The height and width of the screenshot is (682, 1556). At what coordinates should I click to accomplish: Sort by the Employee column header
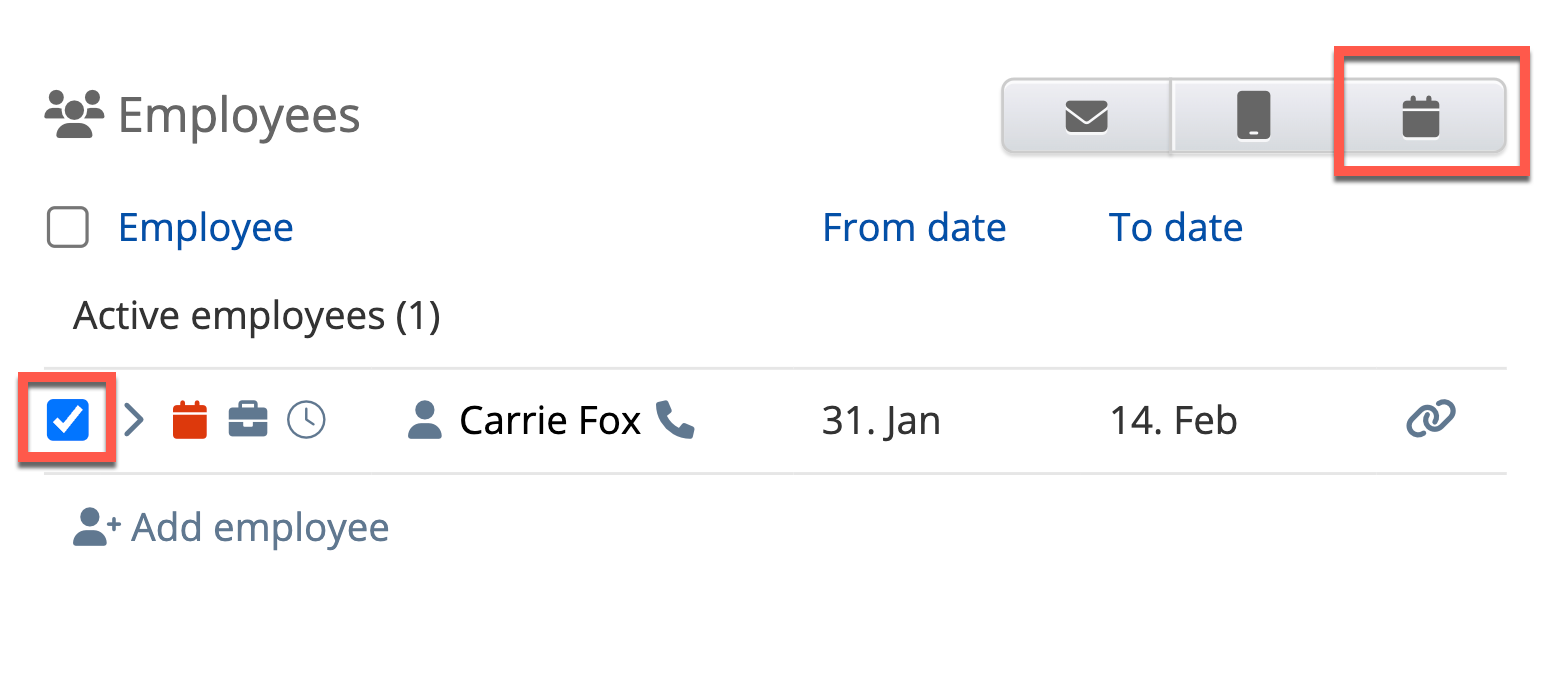[205, 228]
